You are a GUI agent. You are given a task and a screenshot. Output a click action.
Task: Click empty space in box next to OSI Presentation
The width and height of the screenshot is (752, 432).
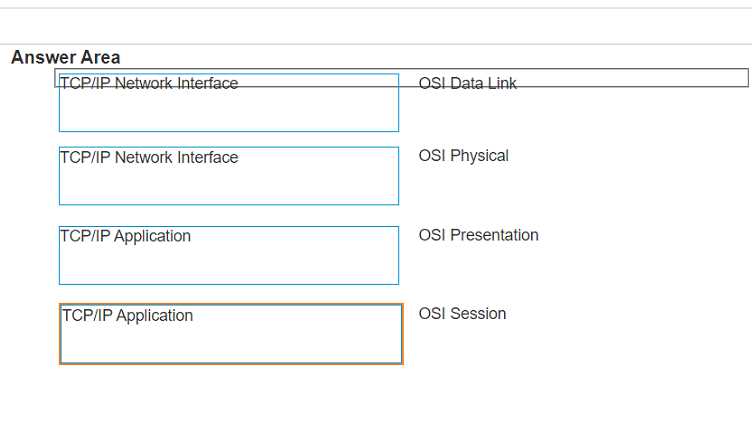coord(228,265)
